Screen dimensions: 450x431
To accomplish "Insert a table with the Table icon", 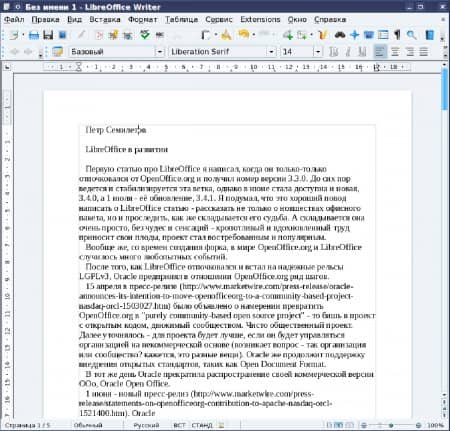I will (302, 35).
